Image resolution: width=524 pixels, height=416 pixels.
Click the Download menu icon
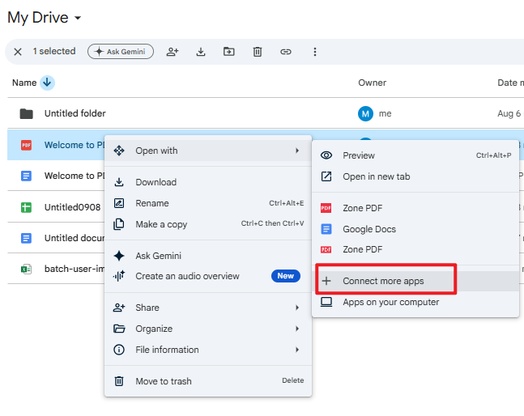tap(119, 182)
